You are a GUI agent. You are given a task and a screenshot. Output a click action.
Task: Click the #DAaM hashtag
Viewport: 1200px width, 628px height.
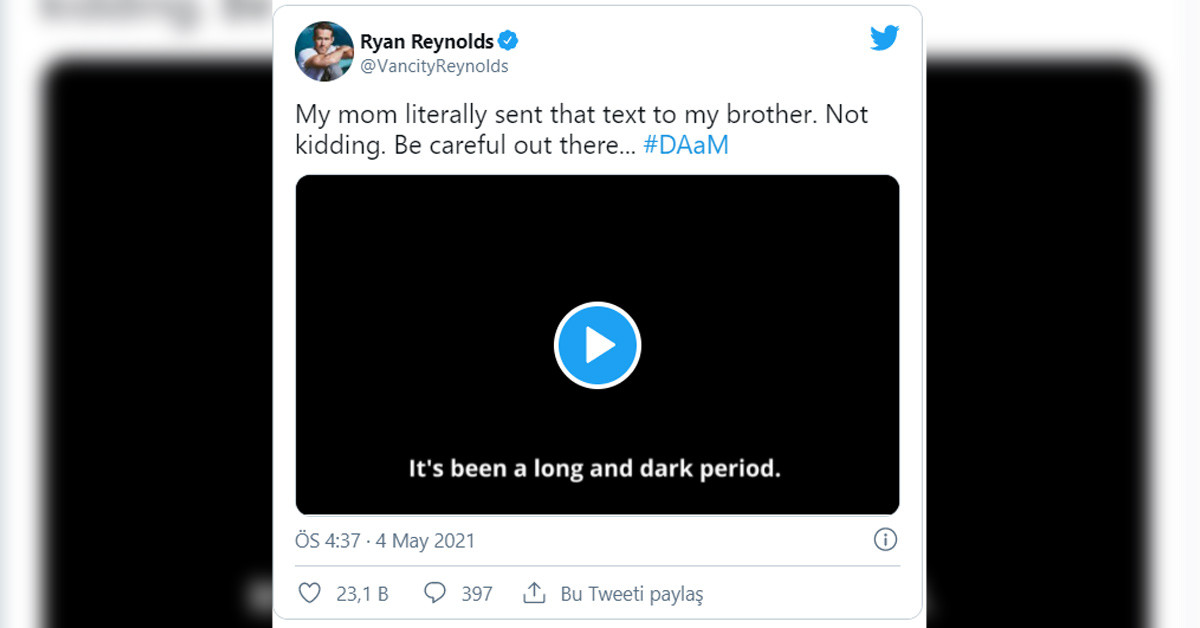click(x=685, y=144)
